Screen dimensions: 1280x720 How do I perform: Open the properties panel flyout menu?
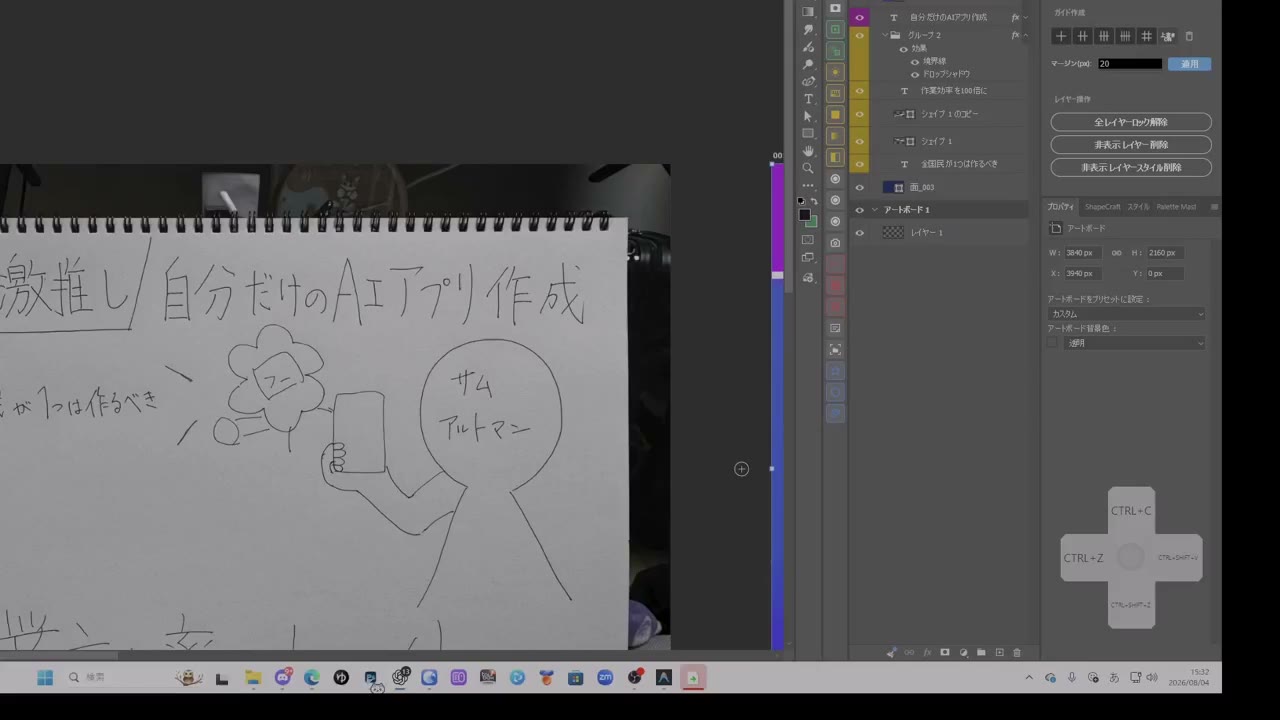(x=1214, y=207)
